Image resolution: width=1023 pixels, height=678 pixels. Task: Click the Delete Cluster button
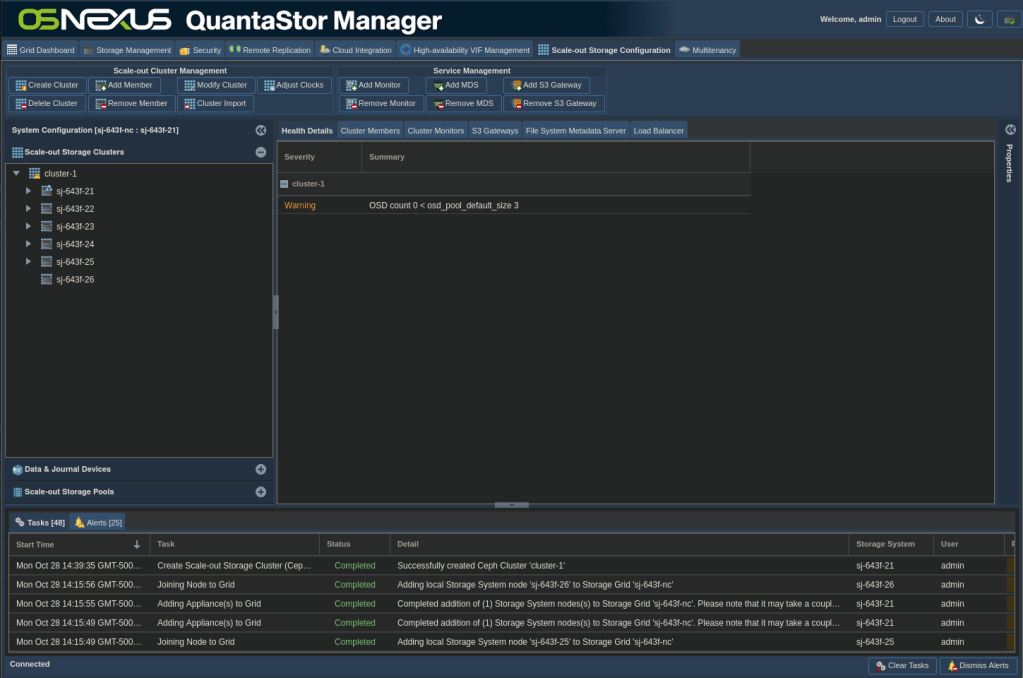(x=46, y=103)
